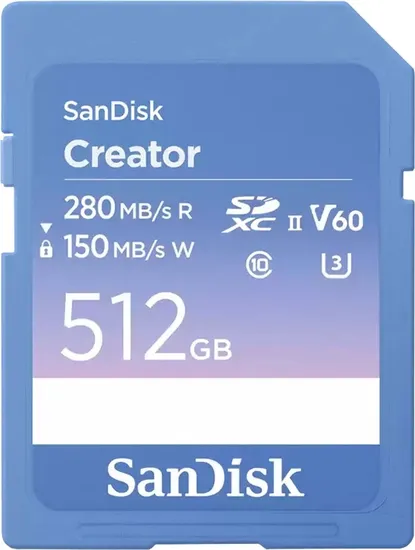Click the Creator product name
The width and height of the screenshot is (415, 550).
tap(132, 154)
